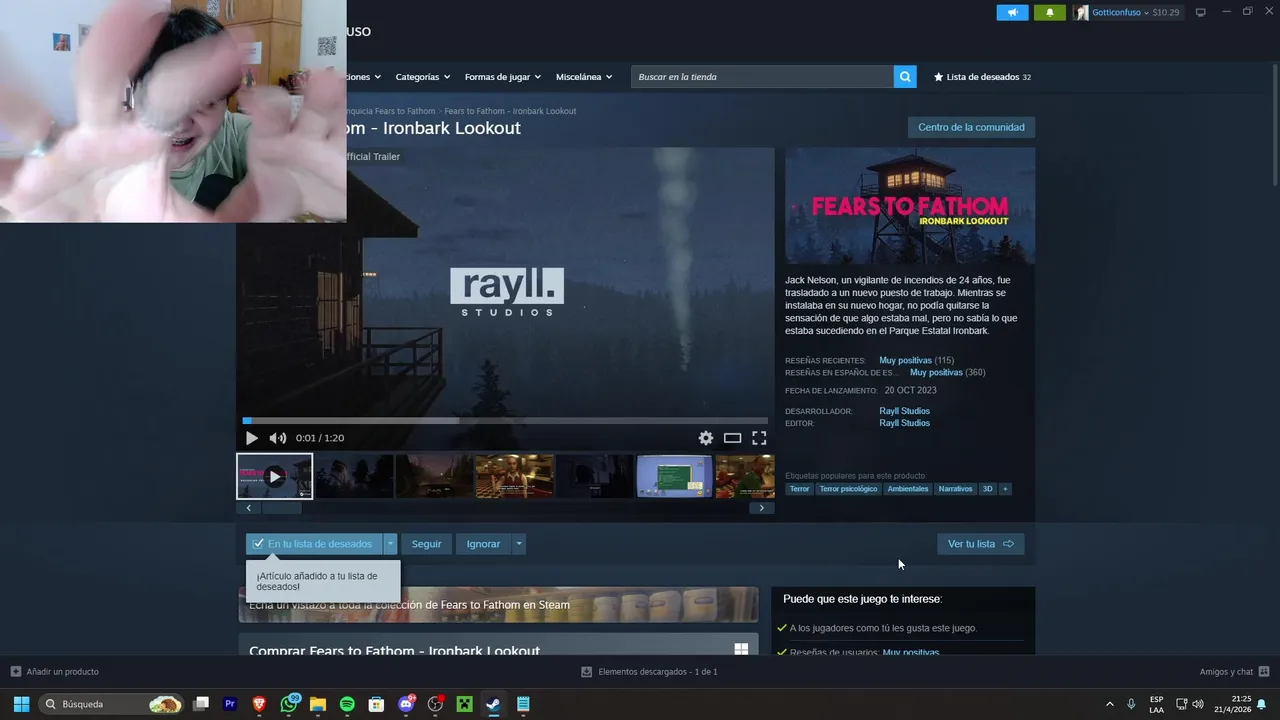Open Centro de la comunidad
This screenshot has height=720, width=1280.
click(x=971, y=127)
